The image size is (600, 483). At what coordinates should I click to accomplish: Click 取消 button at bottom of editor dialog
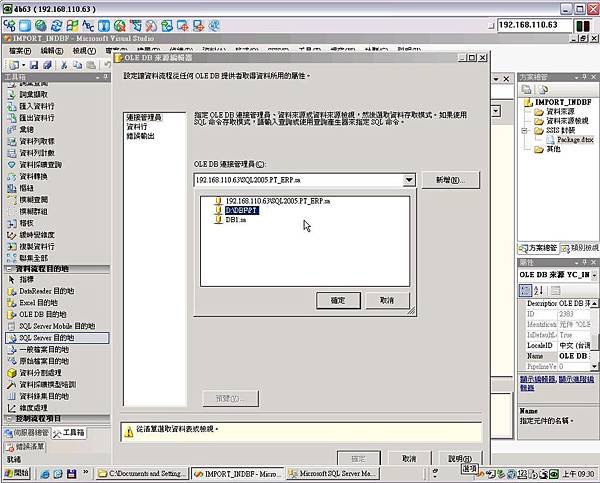[409, 458]
